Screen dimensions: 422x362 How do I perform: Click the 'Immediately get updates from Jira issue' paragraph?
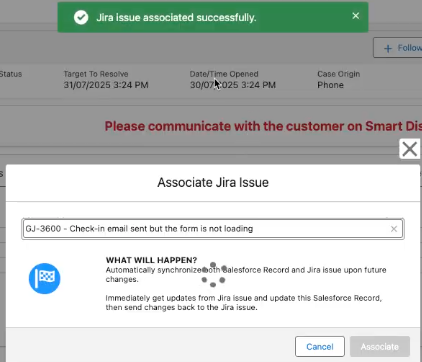coord(244,303)
